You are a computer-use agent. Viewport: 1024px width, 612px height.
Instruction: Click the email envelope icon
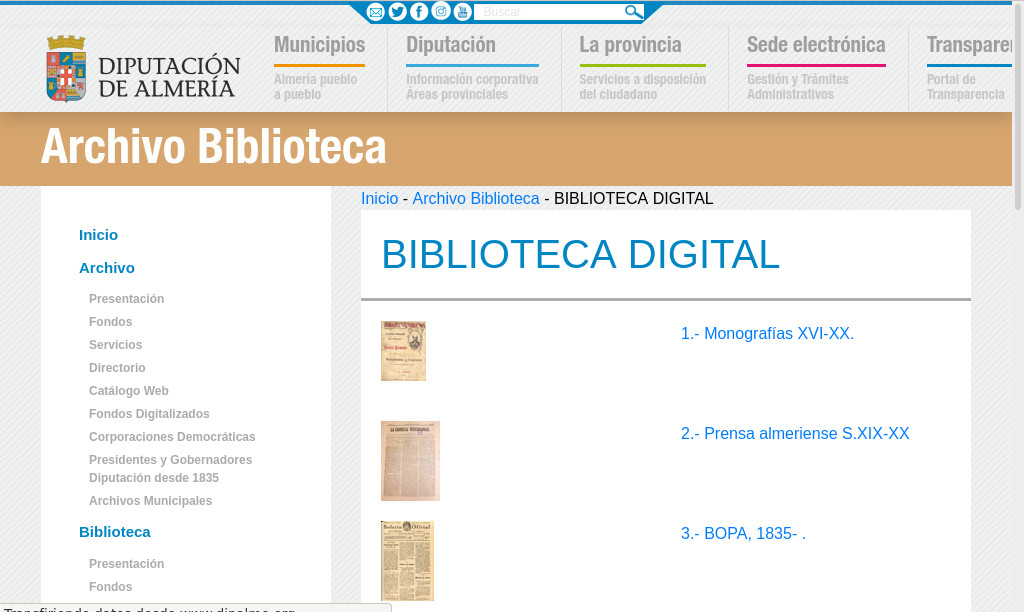click(376, 12)
